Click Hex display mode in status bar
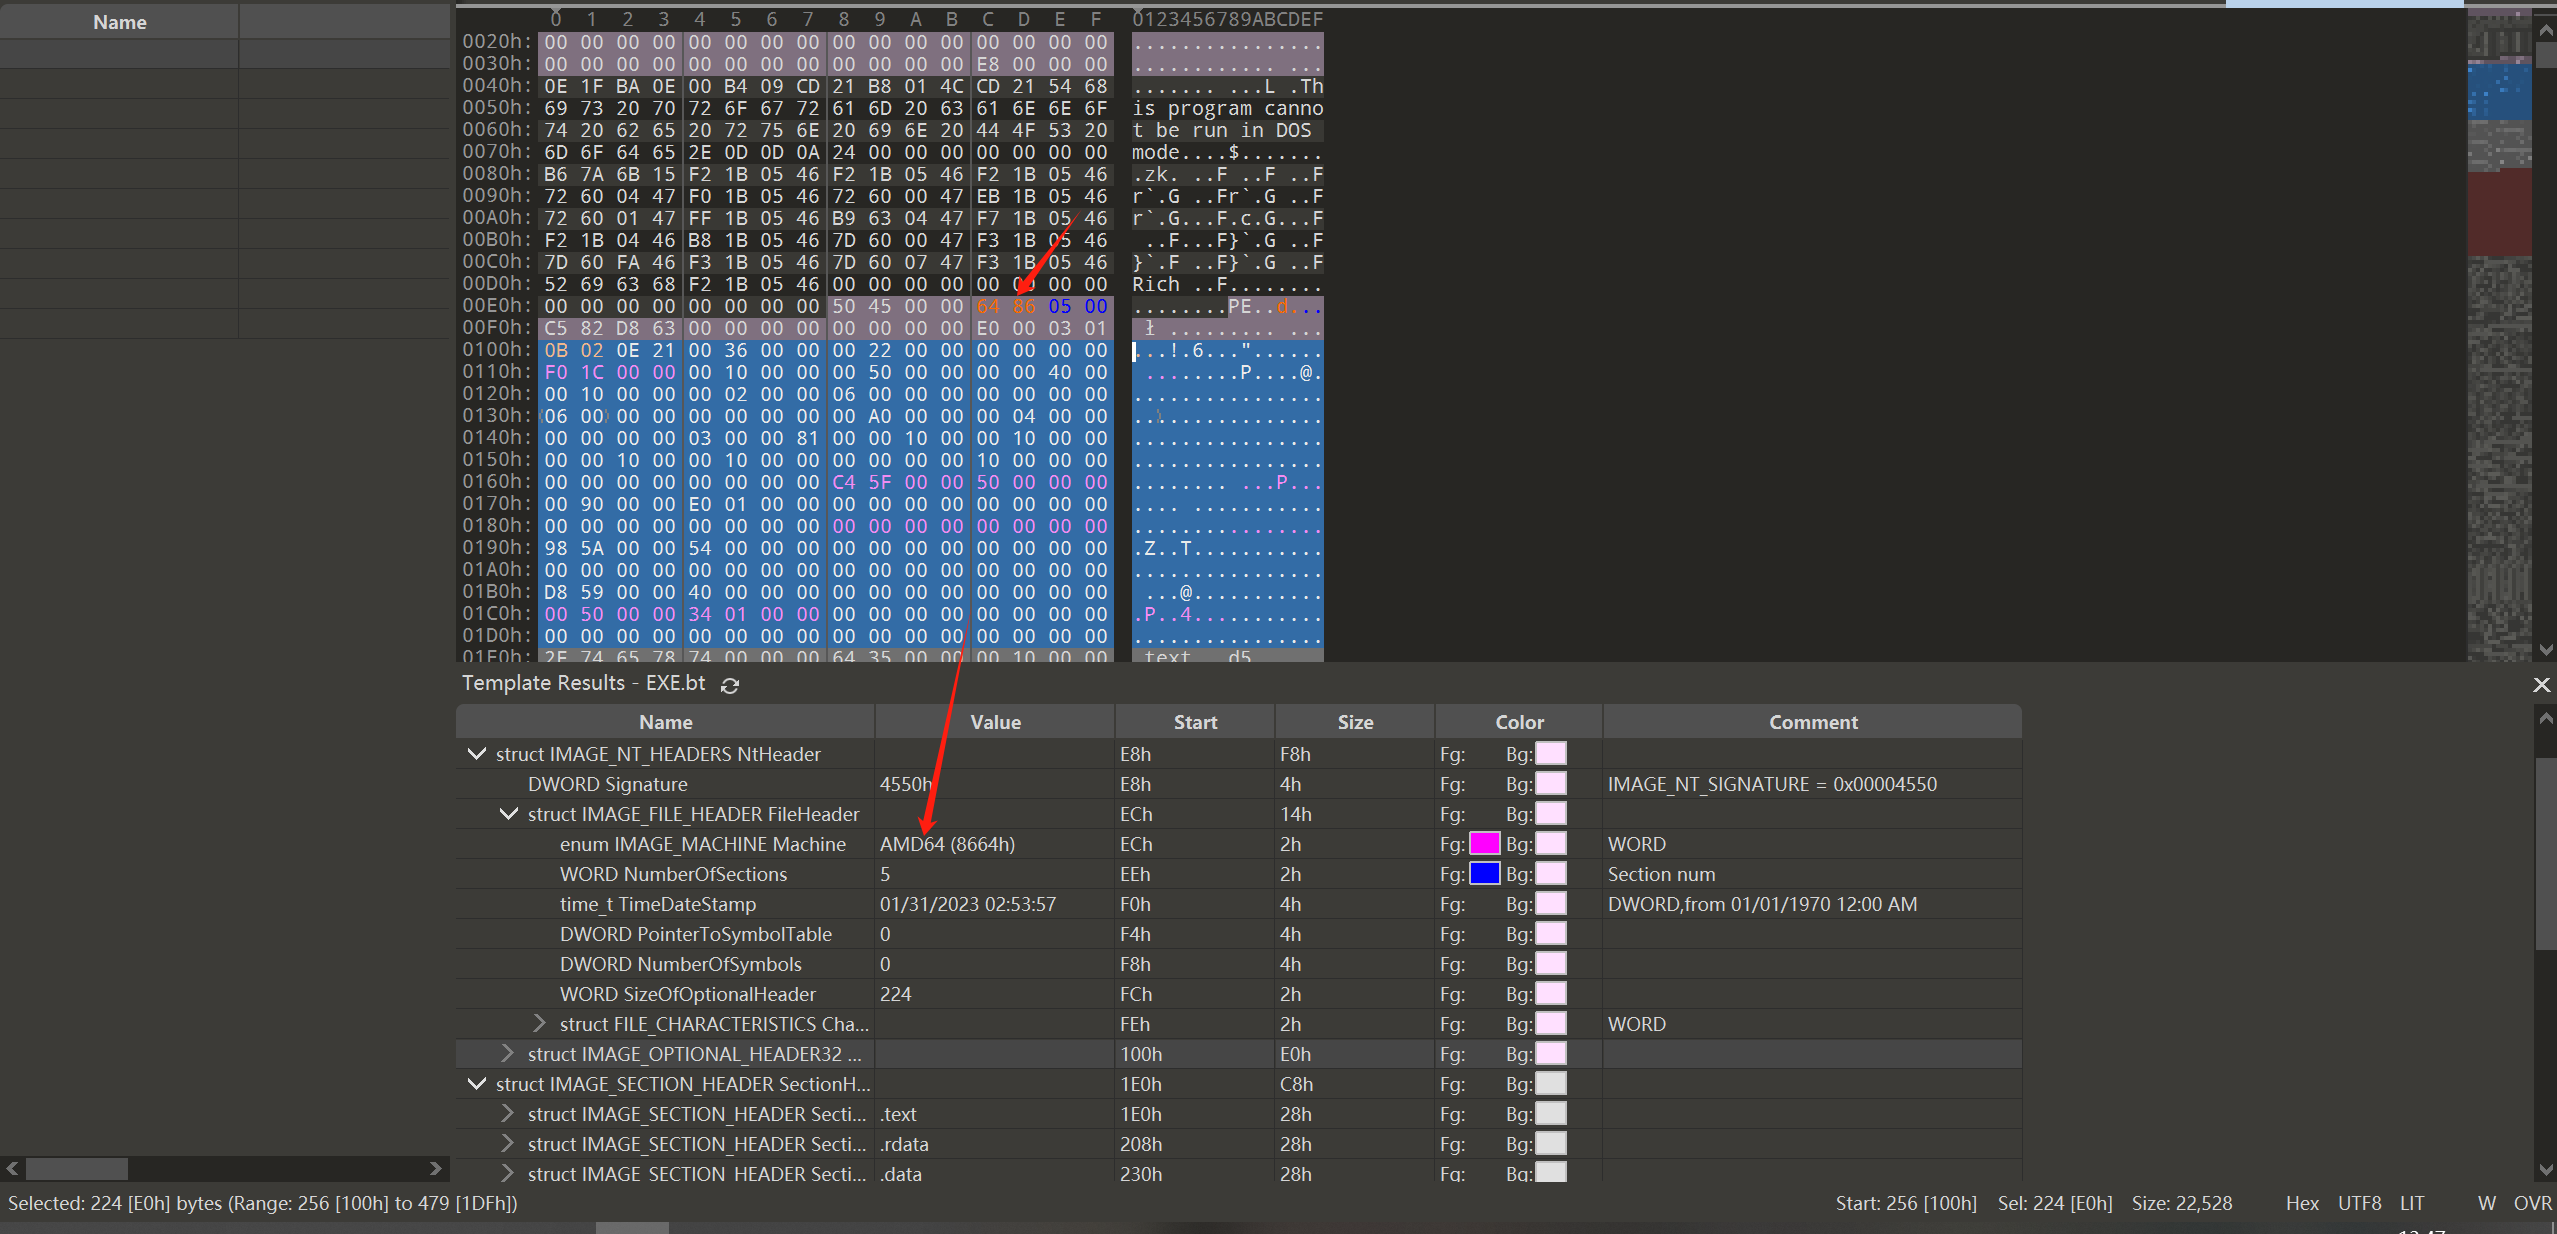This screenshot has width=2557, height=1234. [x=2301, y=1203]
